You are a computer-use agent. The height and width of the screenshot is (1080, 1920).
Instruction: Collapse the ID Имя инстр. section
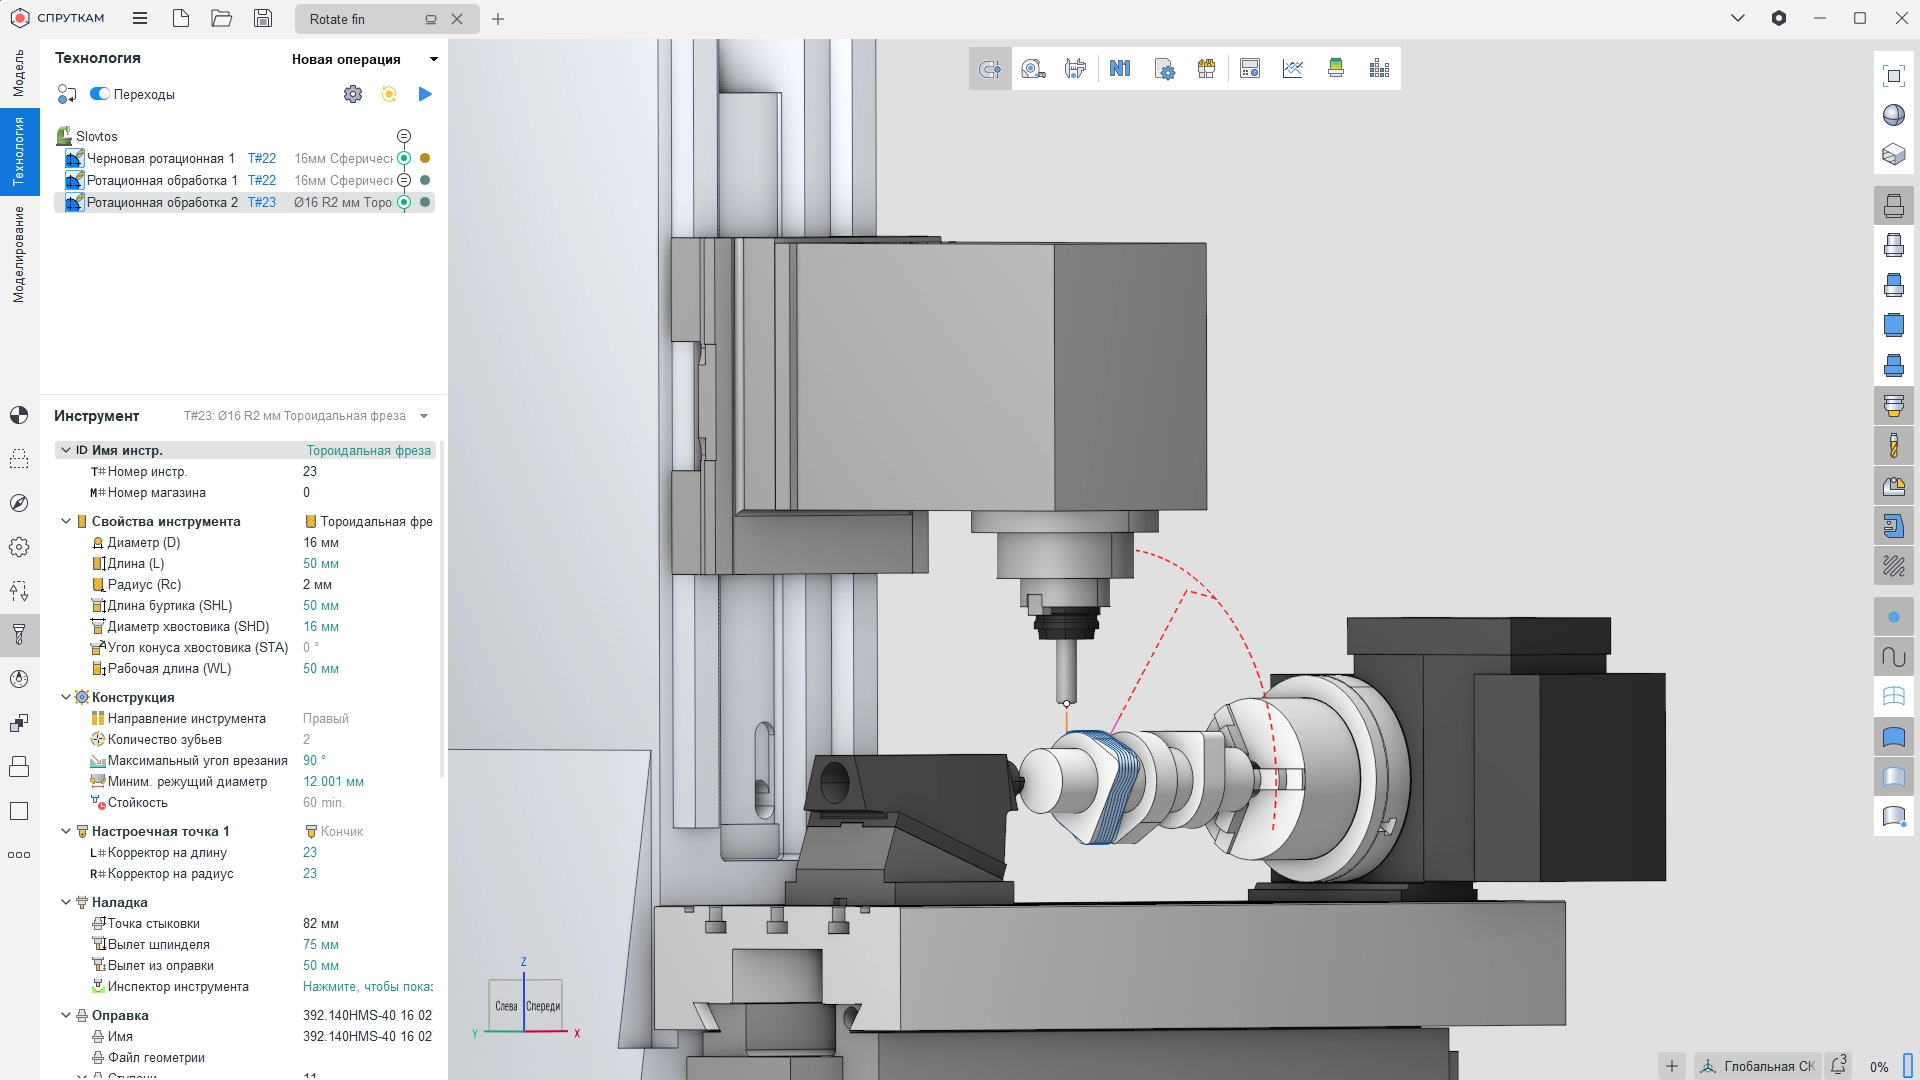pos(66,450)
